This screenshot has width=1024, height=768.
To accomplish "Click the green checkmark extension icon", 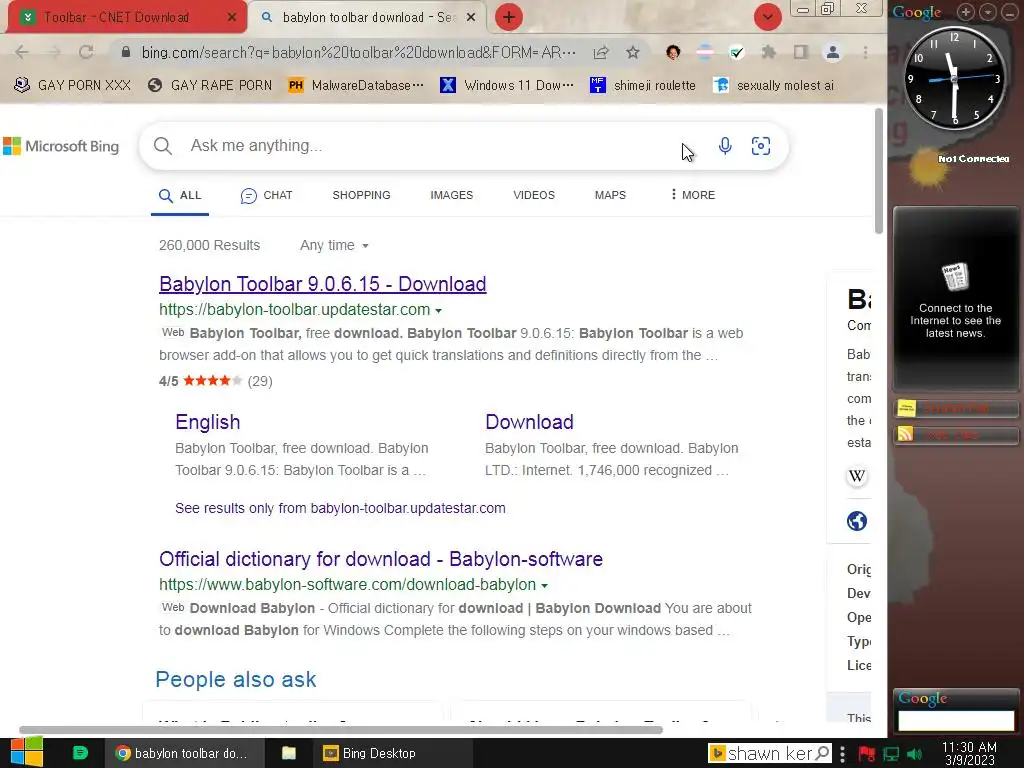I will click(737, 52).
